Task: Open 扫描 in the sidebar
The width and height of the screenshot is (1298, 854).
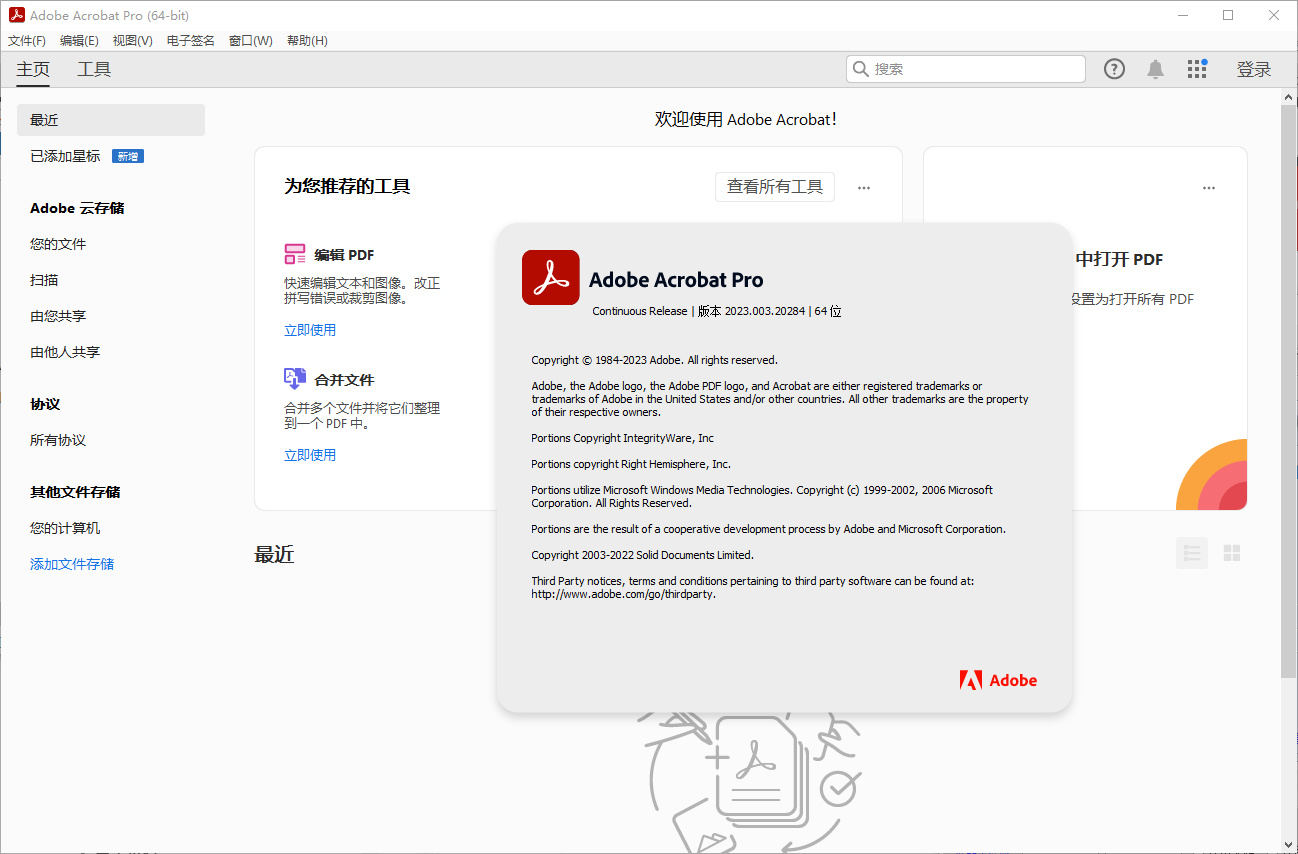Action: 44,280
